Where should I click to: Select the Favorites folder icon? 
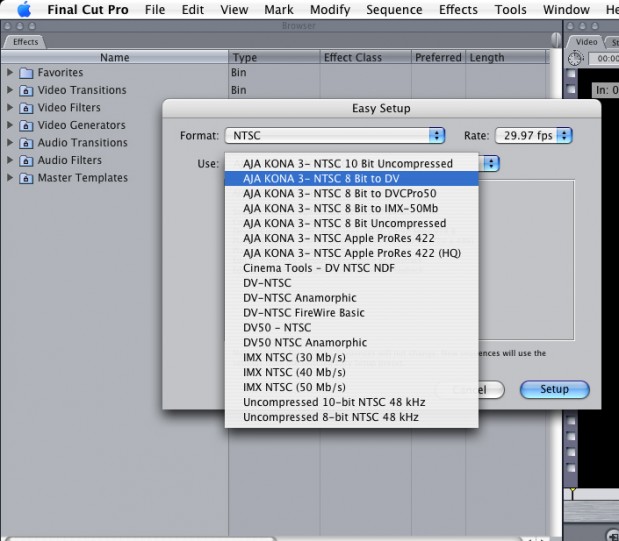26,73
